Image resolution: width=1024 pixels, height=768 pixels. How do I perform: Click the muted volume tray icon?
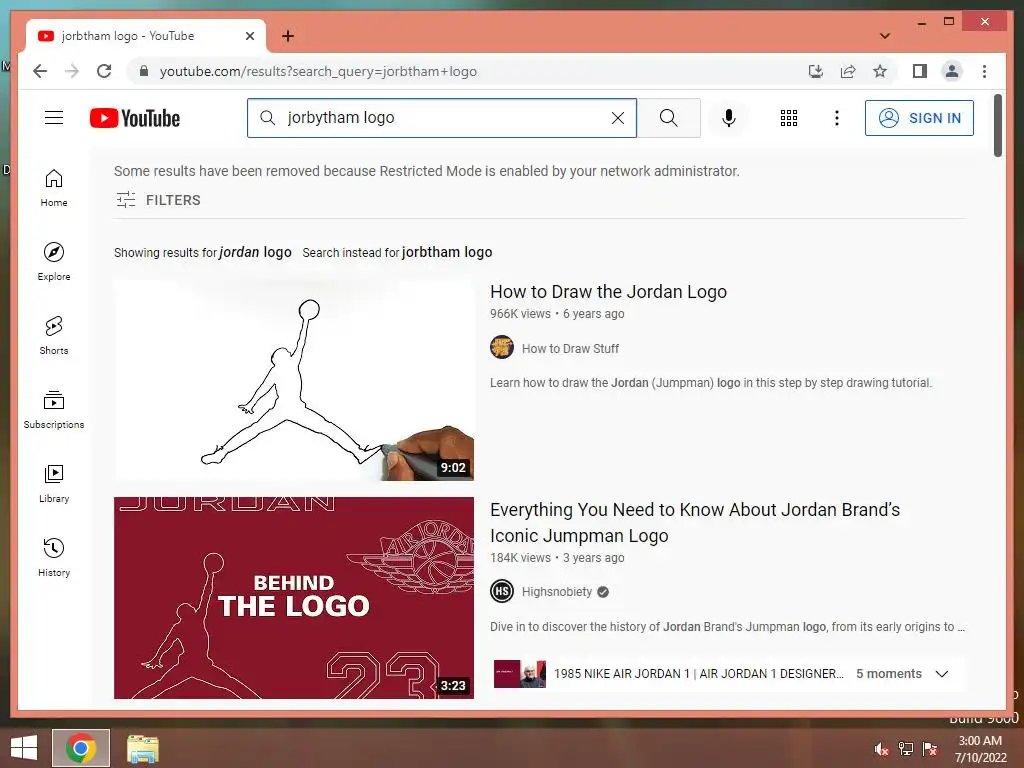point(882,749)
